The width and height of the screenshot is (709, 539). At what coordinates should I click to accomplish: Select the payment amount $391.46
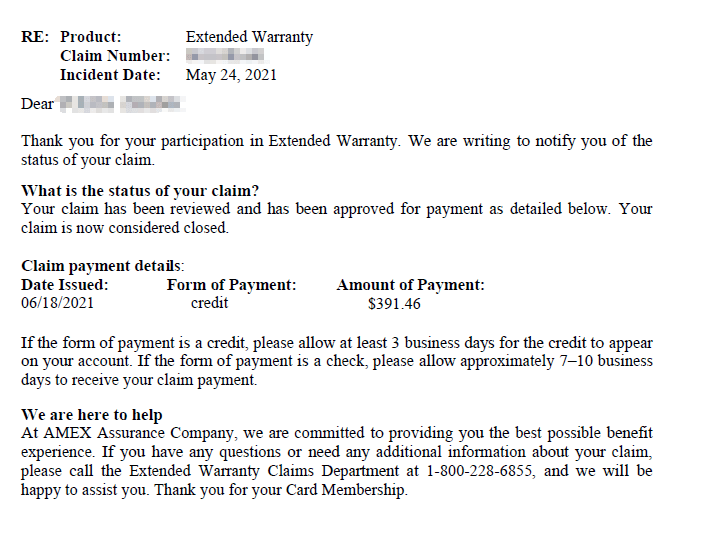pos(394,303)
